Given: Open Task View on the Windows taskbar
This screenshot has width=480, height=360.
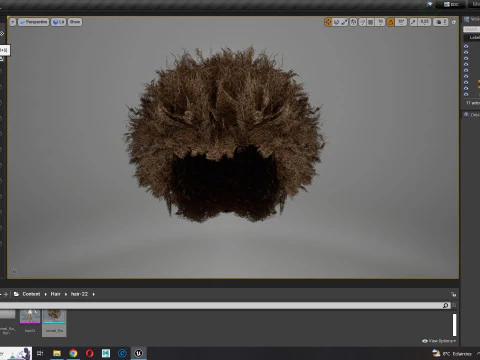Looking at the screenshot, I should tap(40, 353).
